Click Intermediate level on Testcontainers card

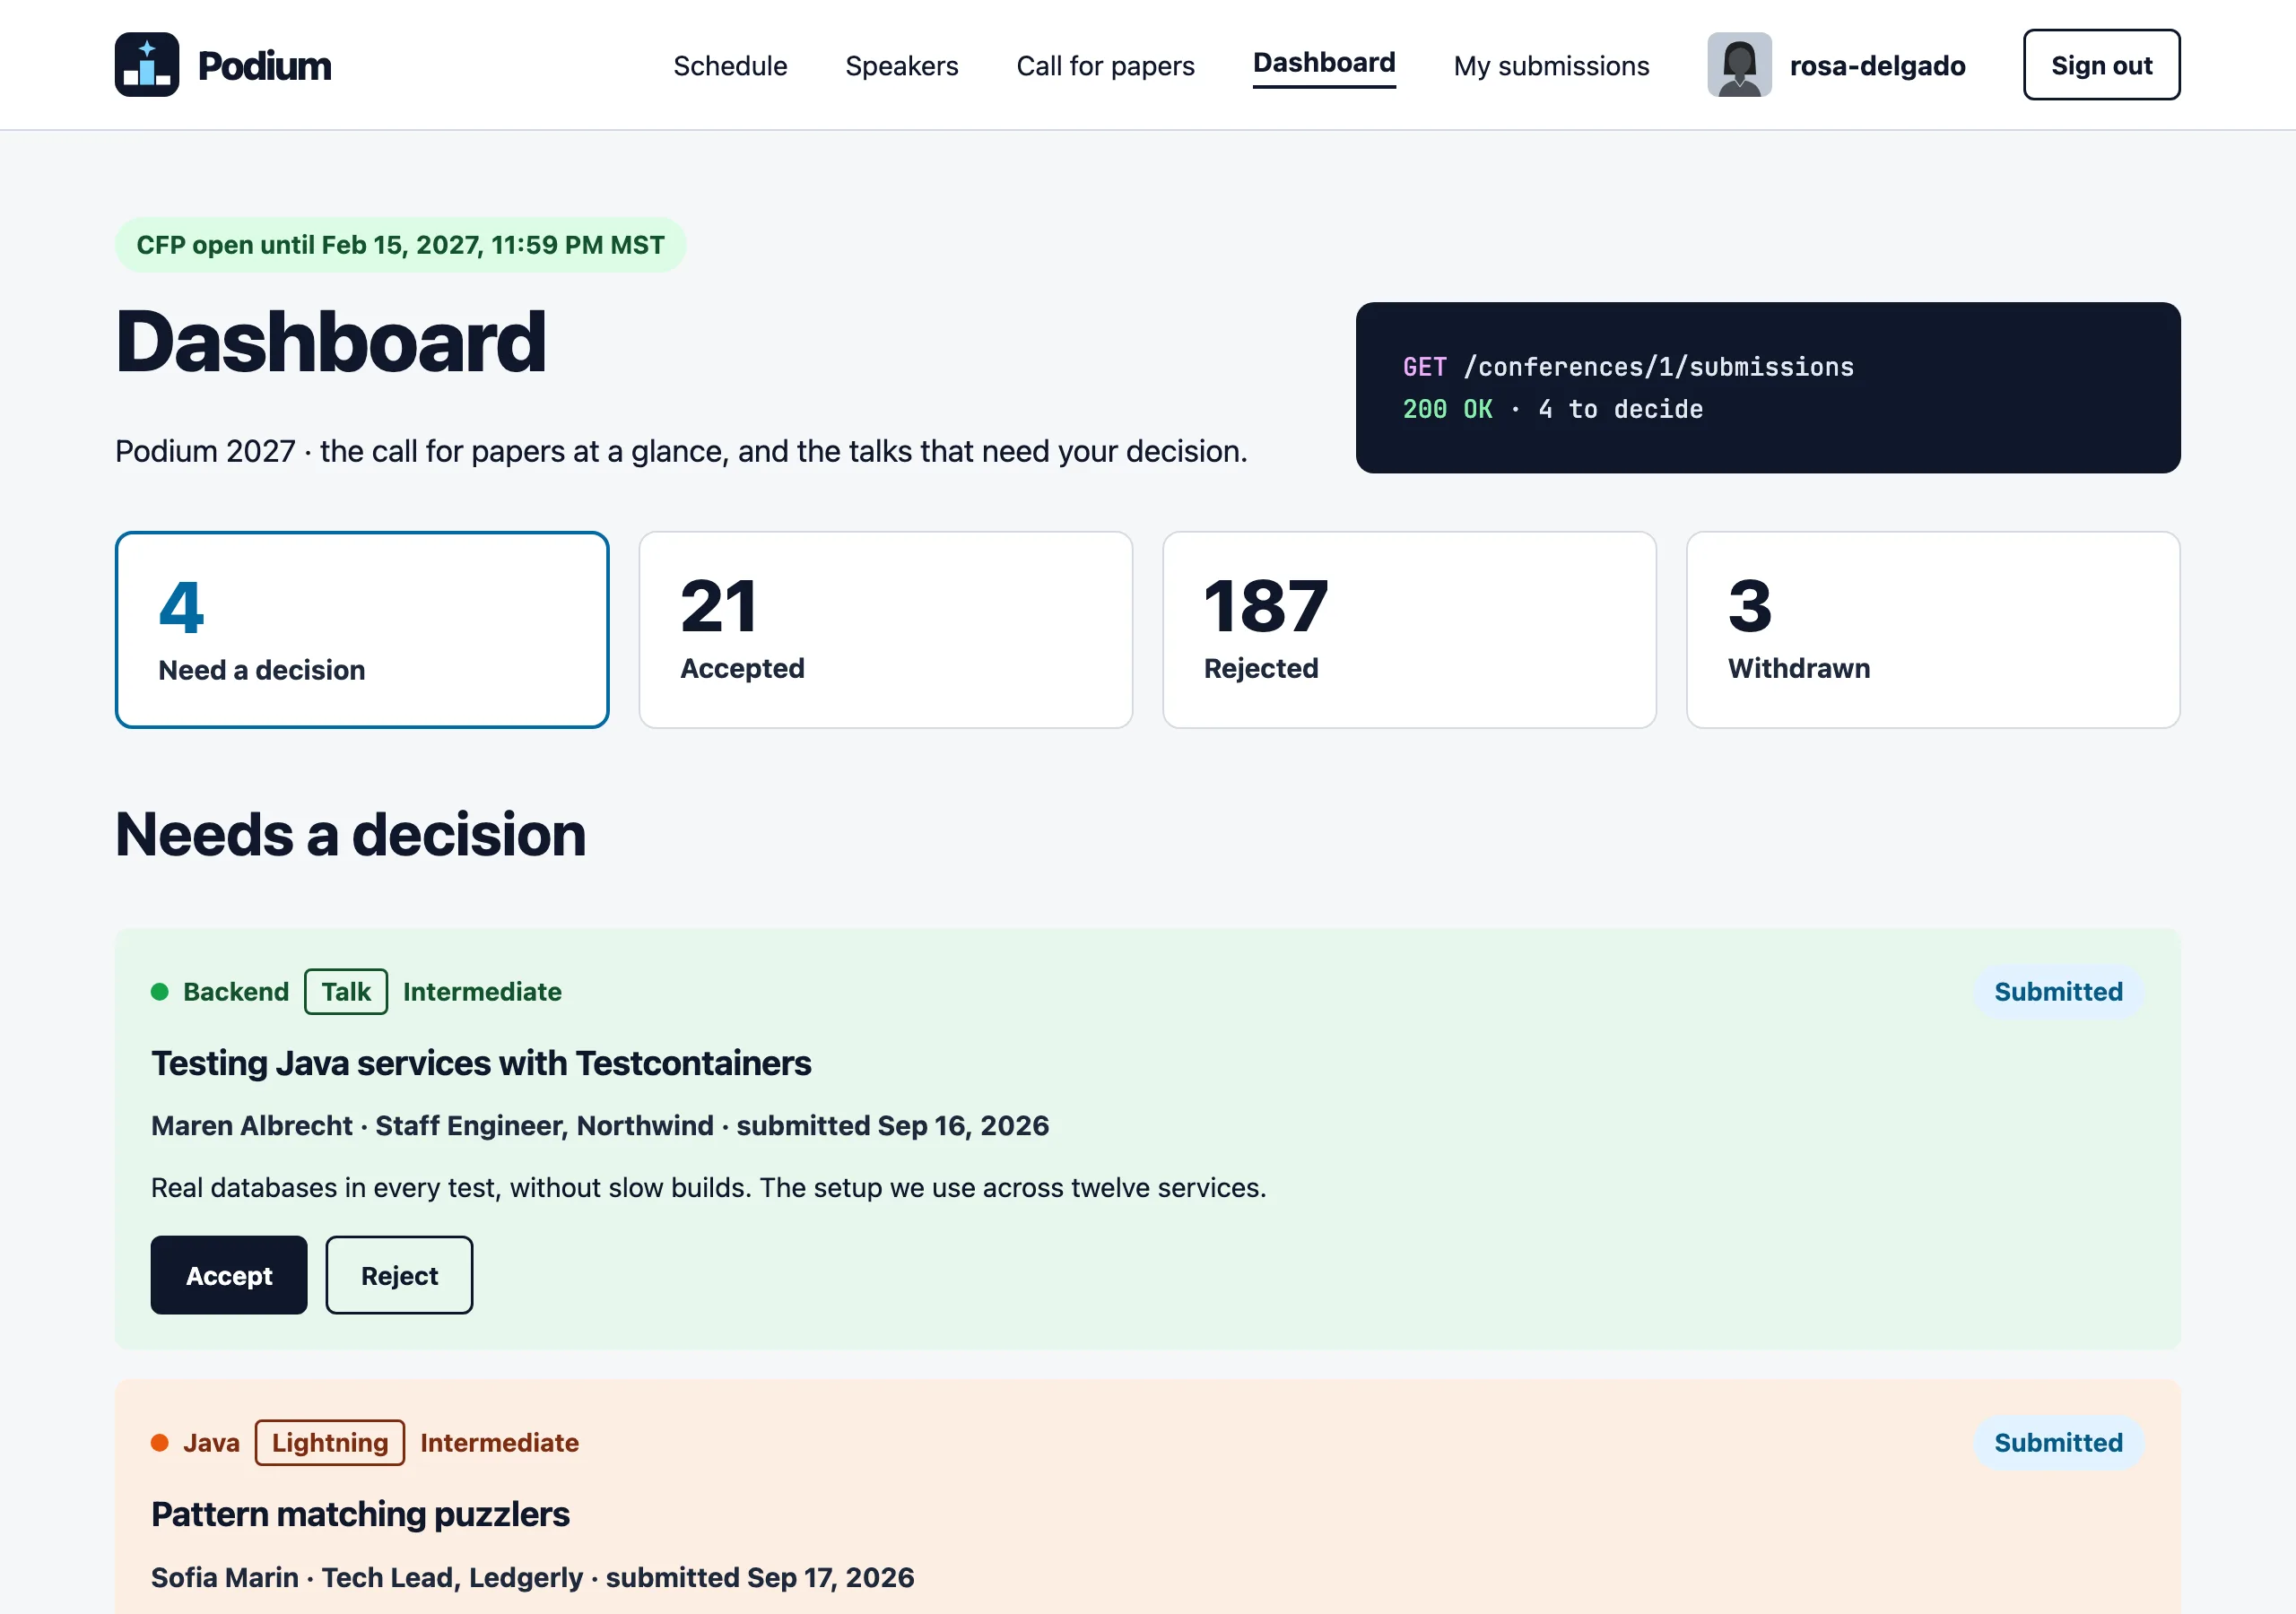pos(482,992)
